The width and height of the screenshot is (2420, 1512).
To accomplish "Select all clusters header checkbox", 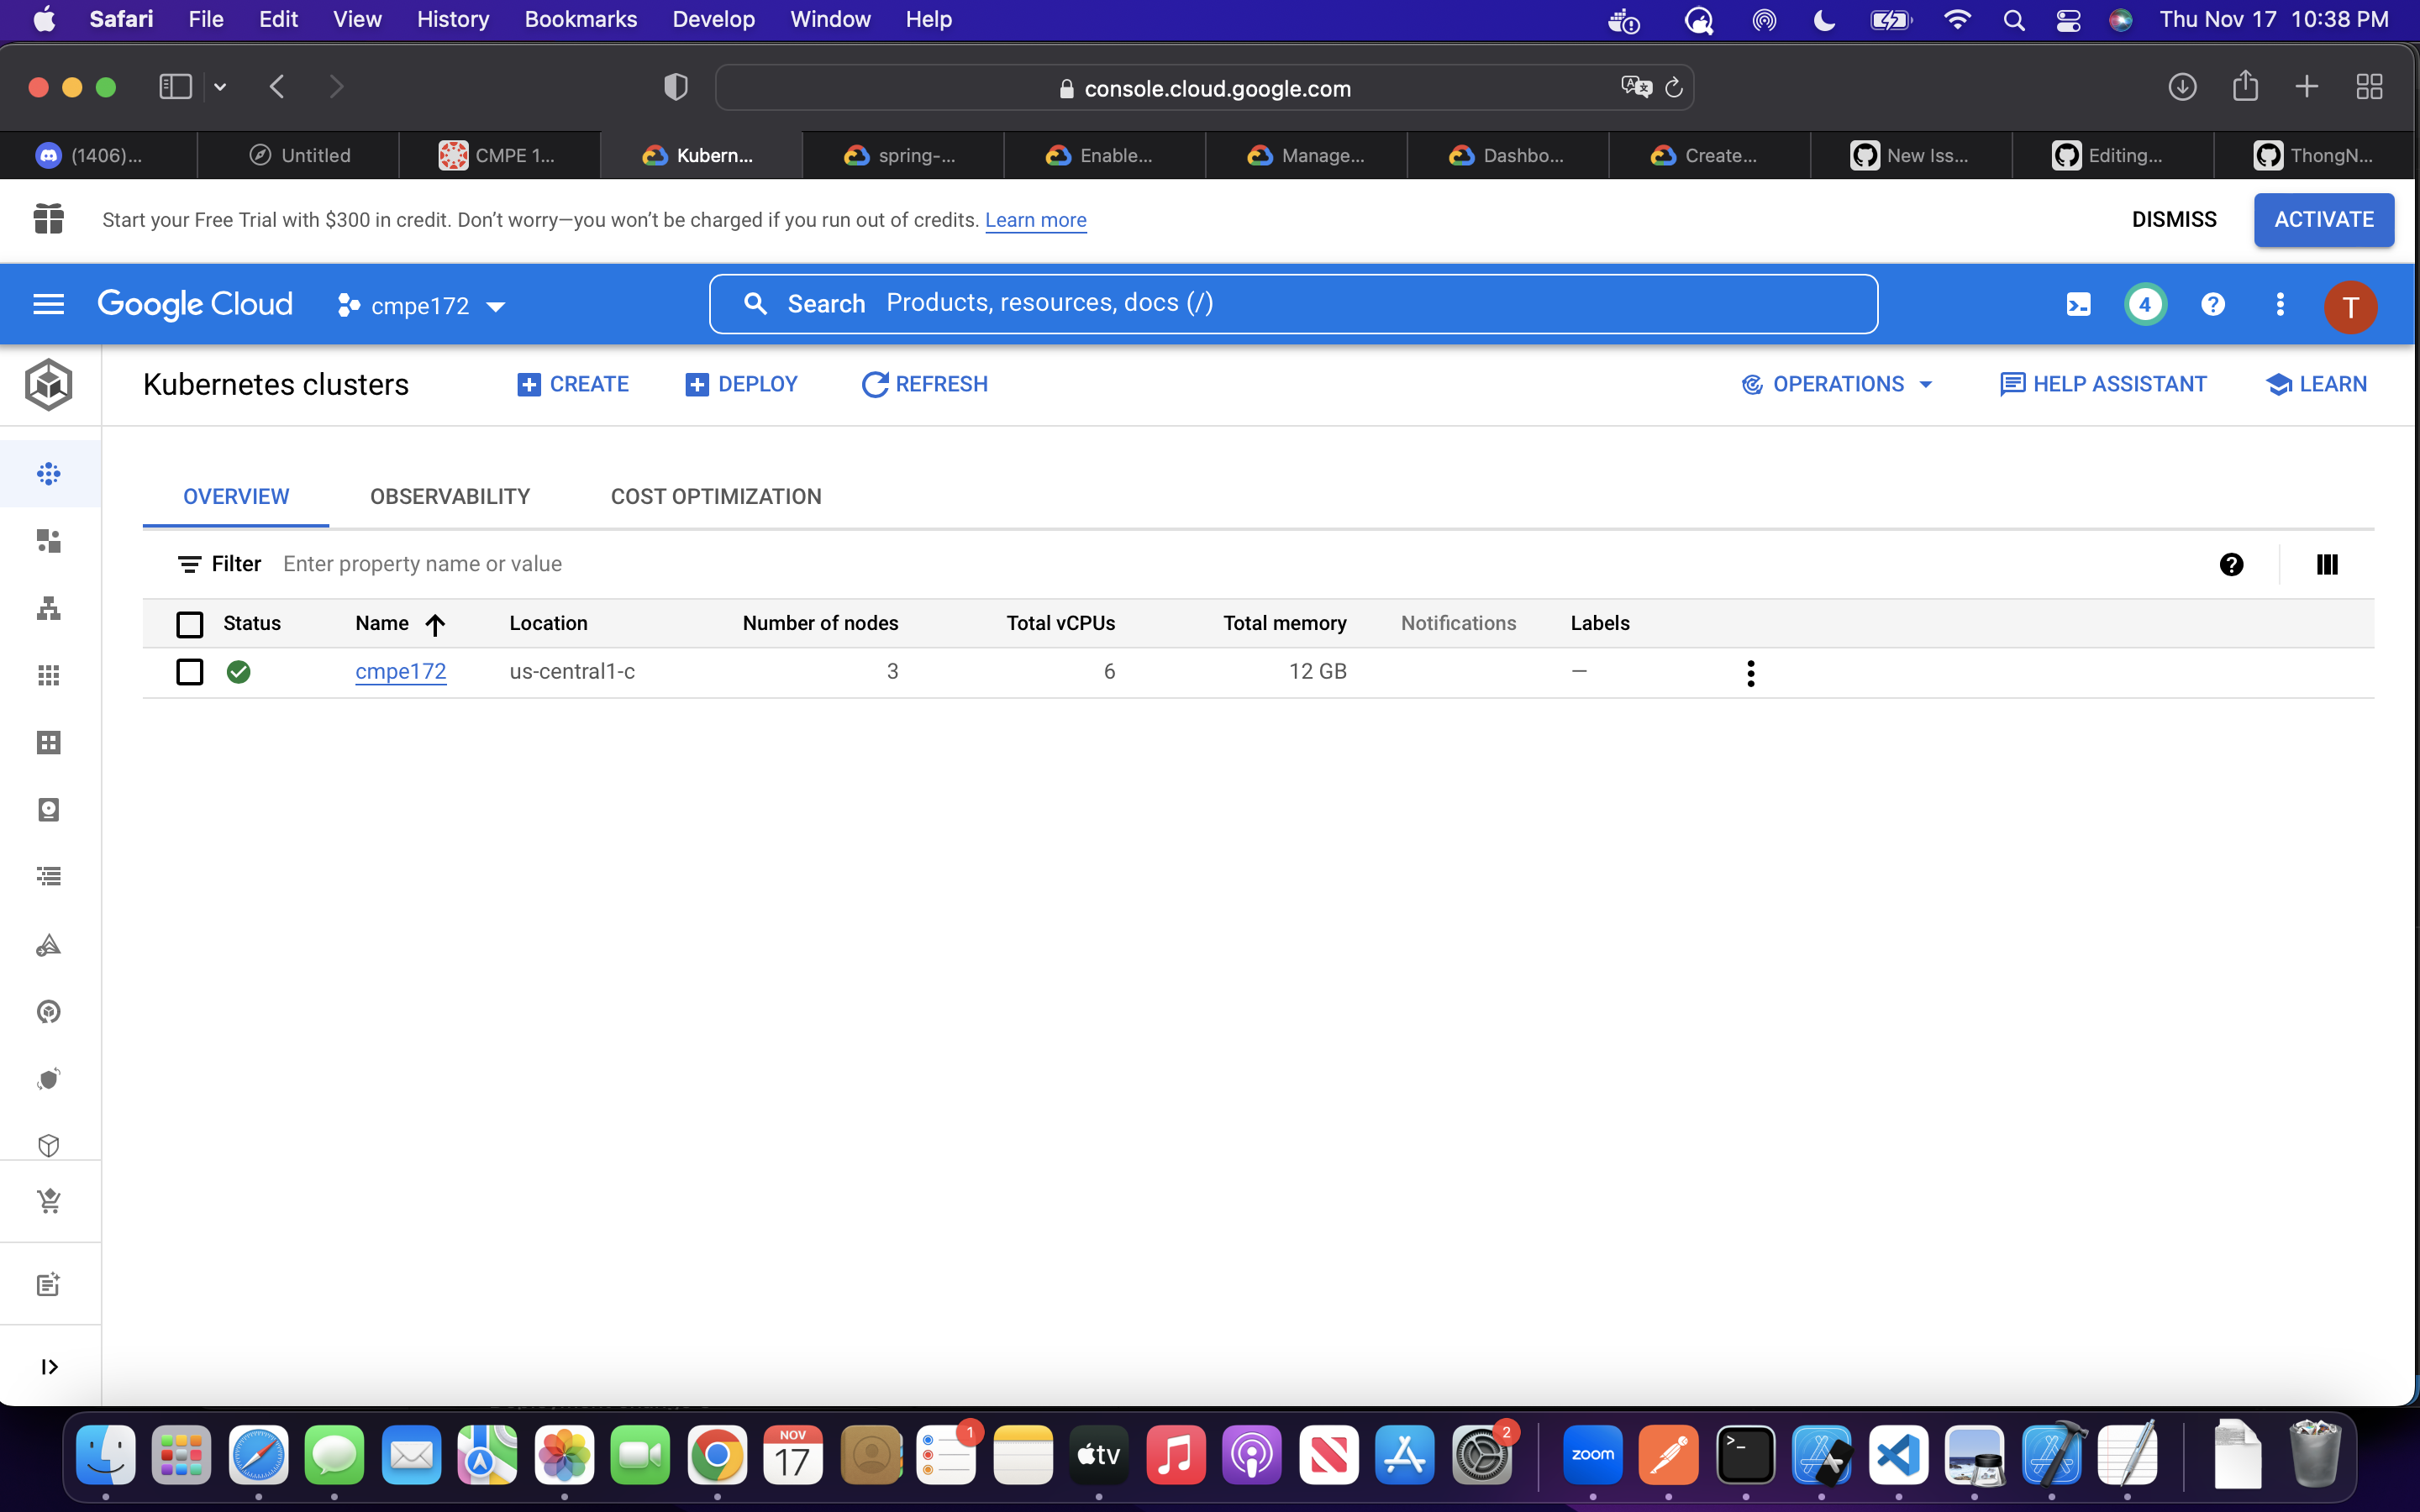I will tap(189, 624).
